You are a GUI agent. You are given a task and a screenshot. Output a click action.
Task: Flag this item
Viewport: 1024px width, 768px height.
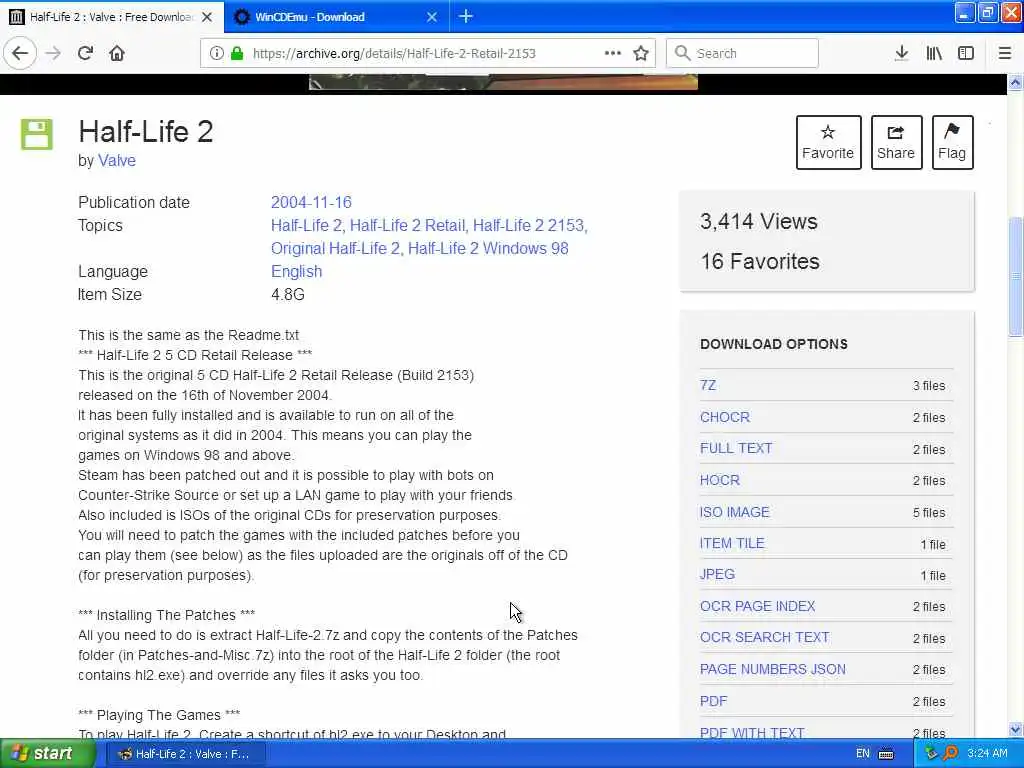coord(952,142)
